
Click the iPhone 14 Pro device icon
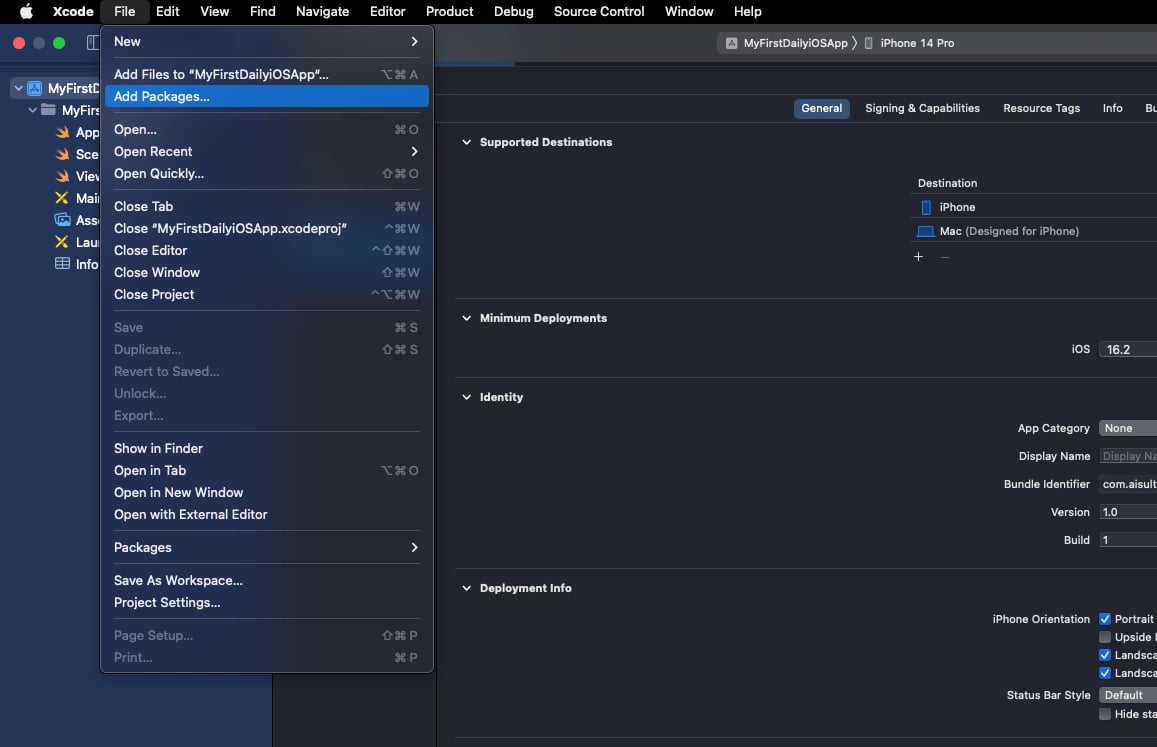tap(868, 43)
